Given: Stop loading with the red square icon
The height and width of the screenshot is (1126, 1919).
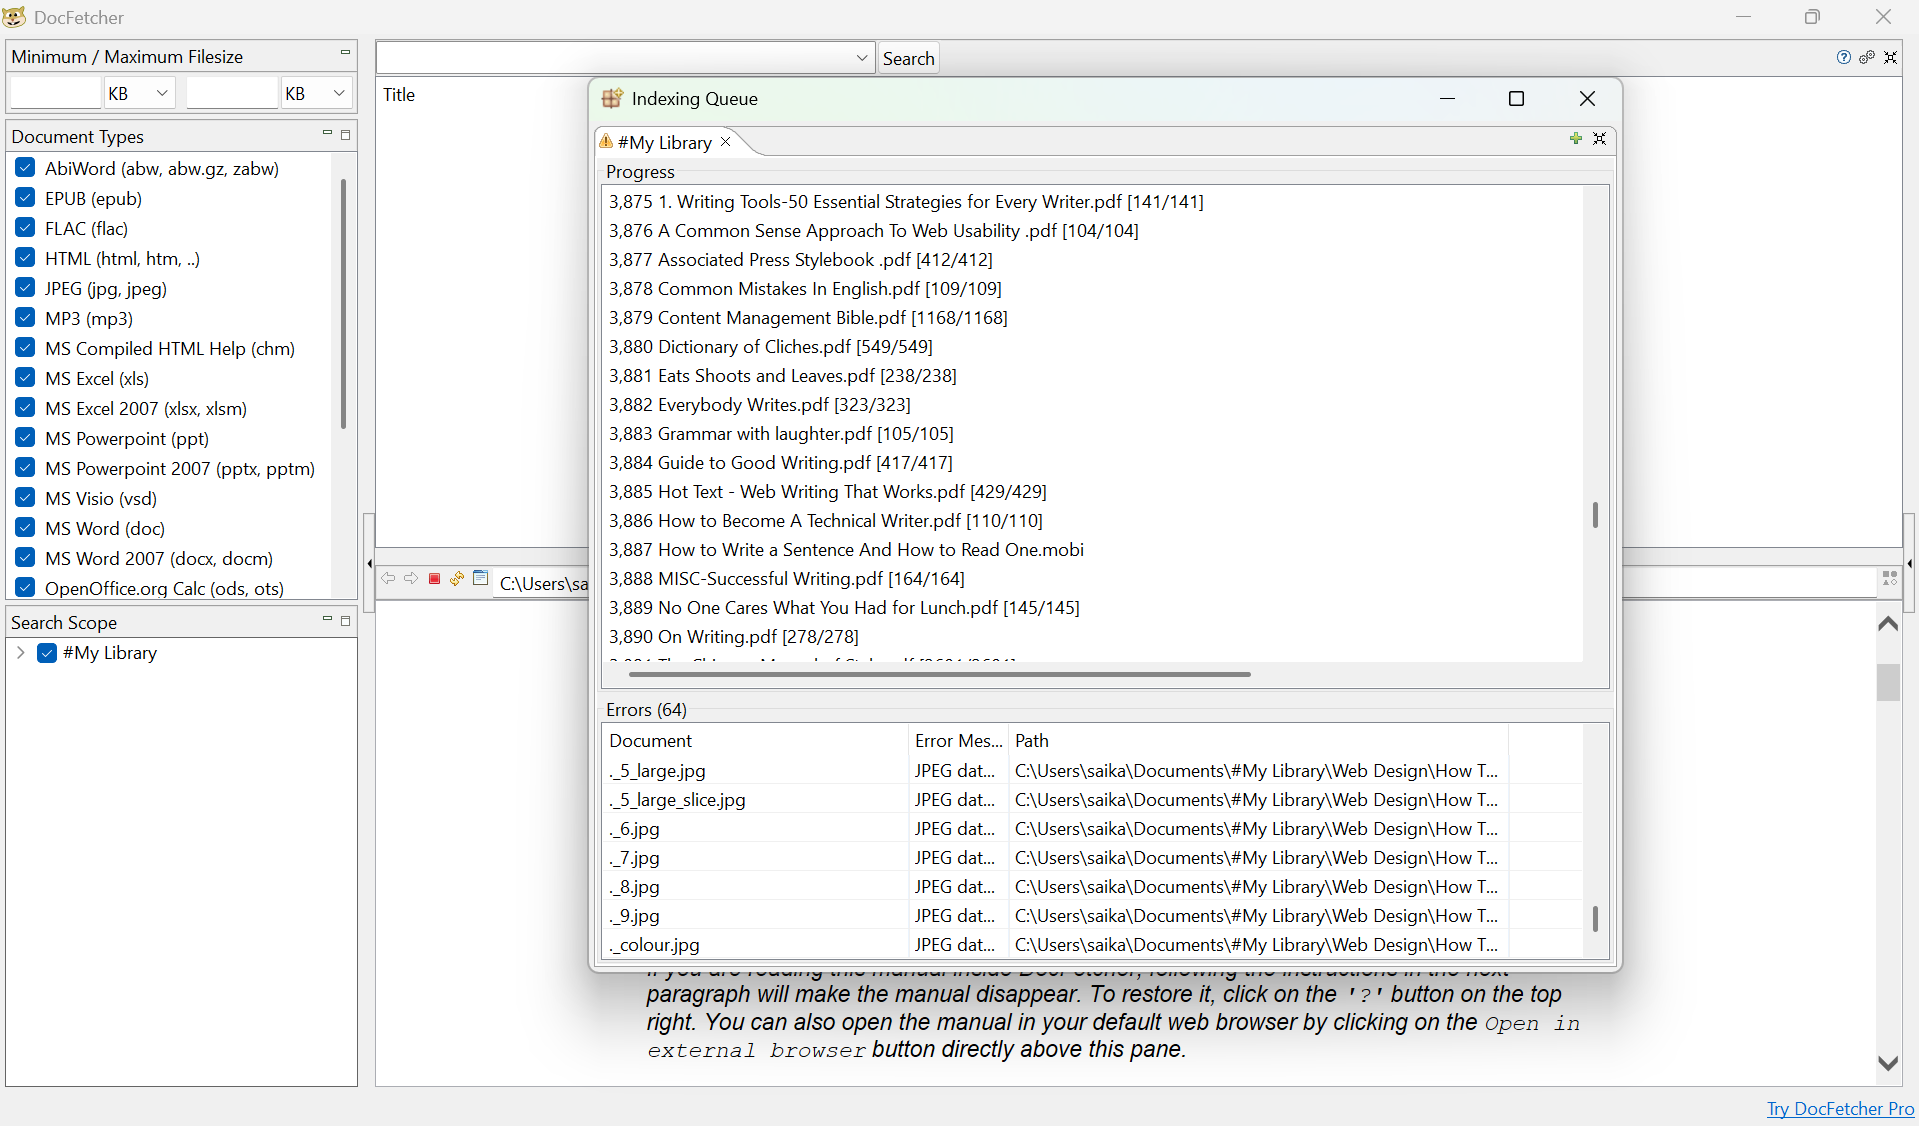Looking at the screenshot, I should click(434, 578).
